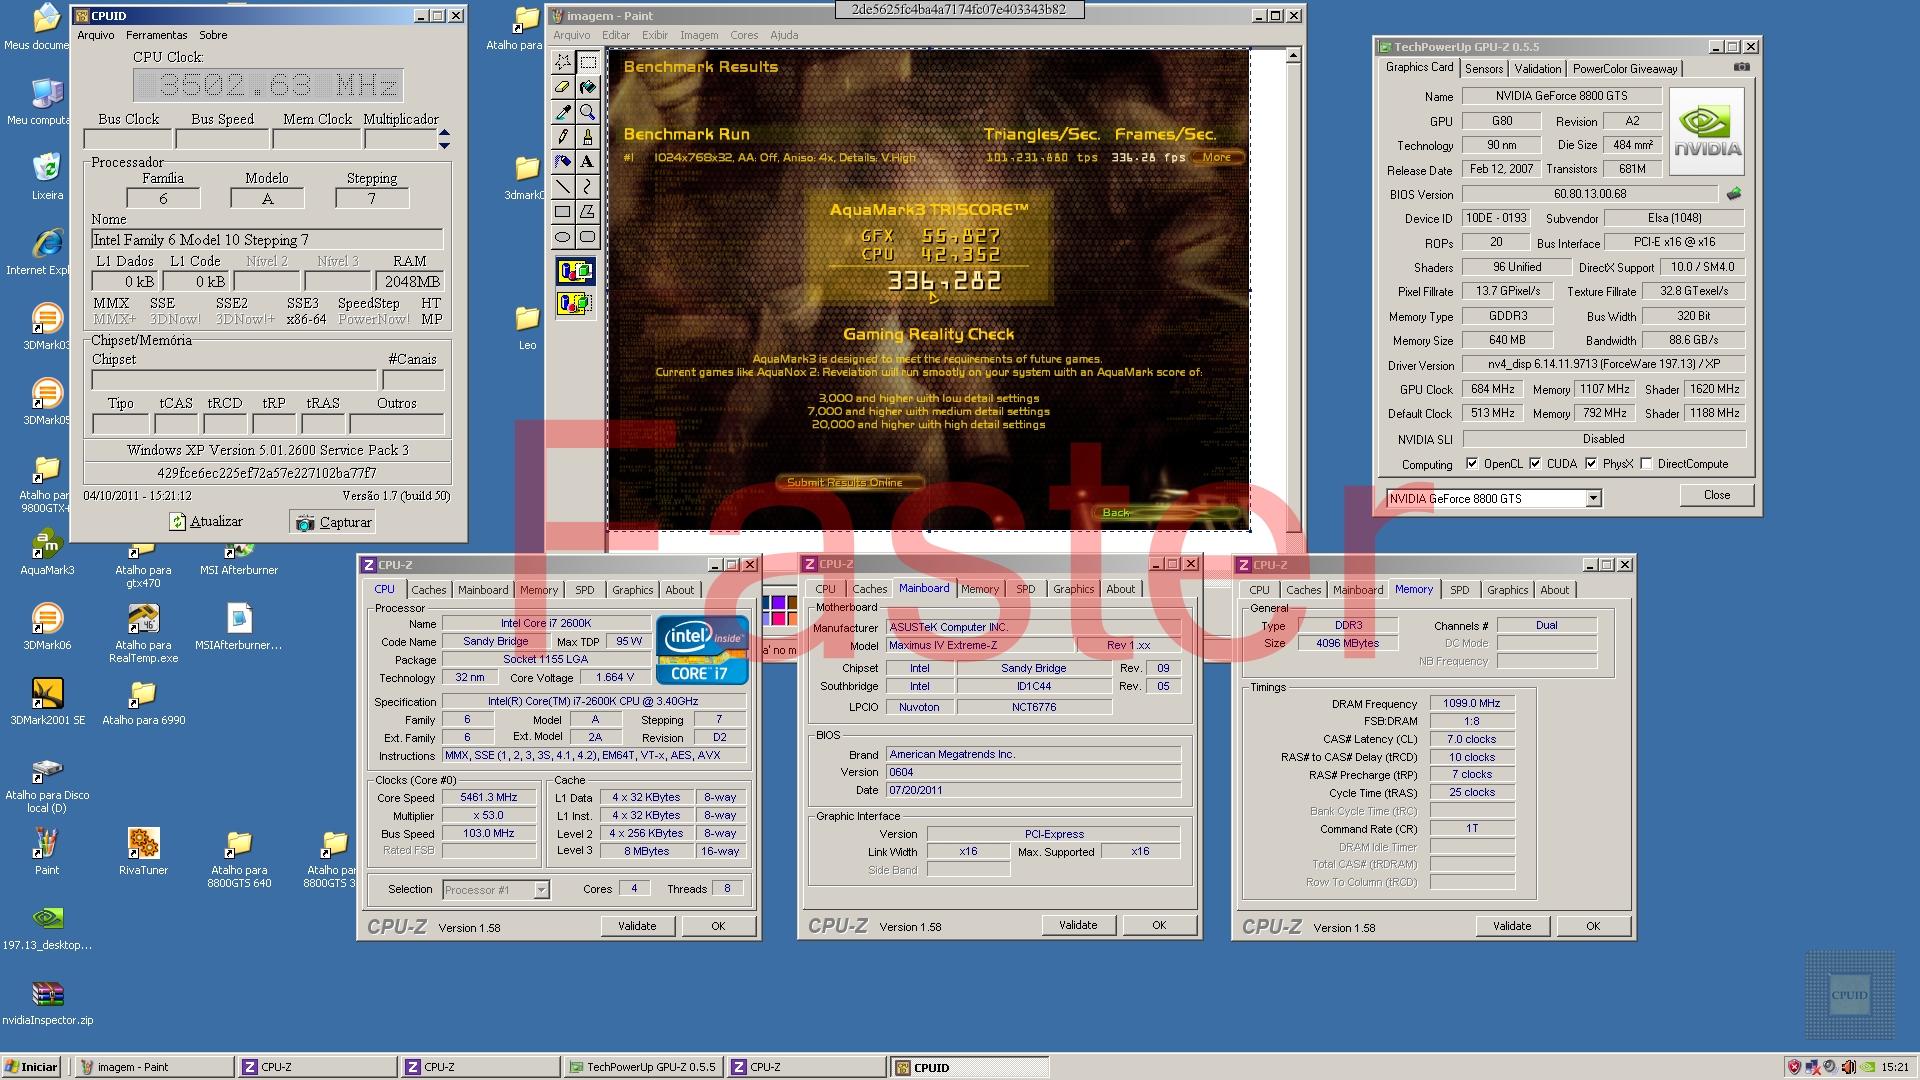Click the Capturar button in CPUID
This screenshot has width=1920, height=1080.
point(332,522)
